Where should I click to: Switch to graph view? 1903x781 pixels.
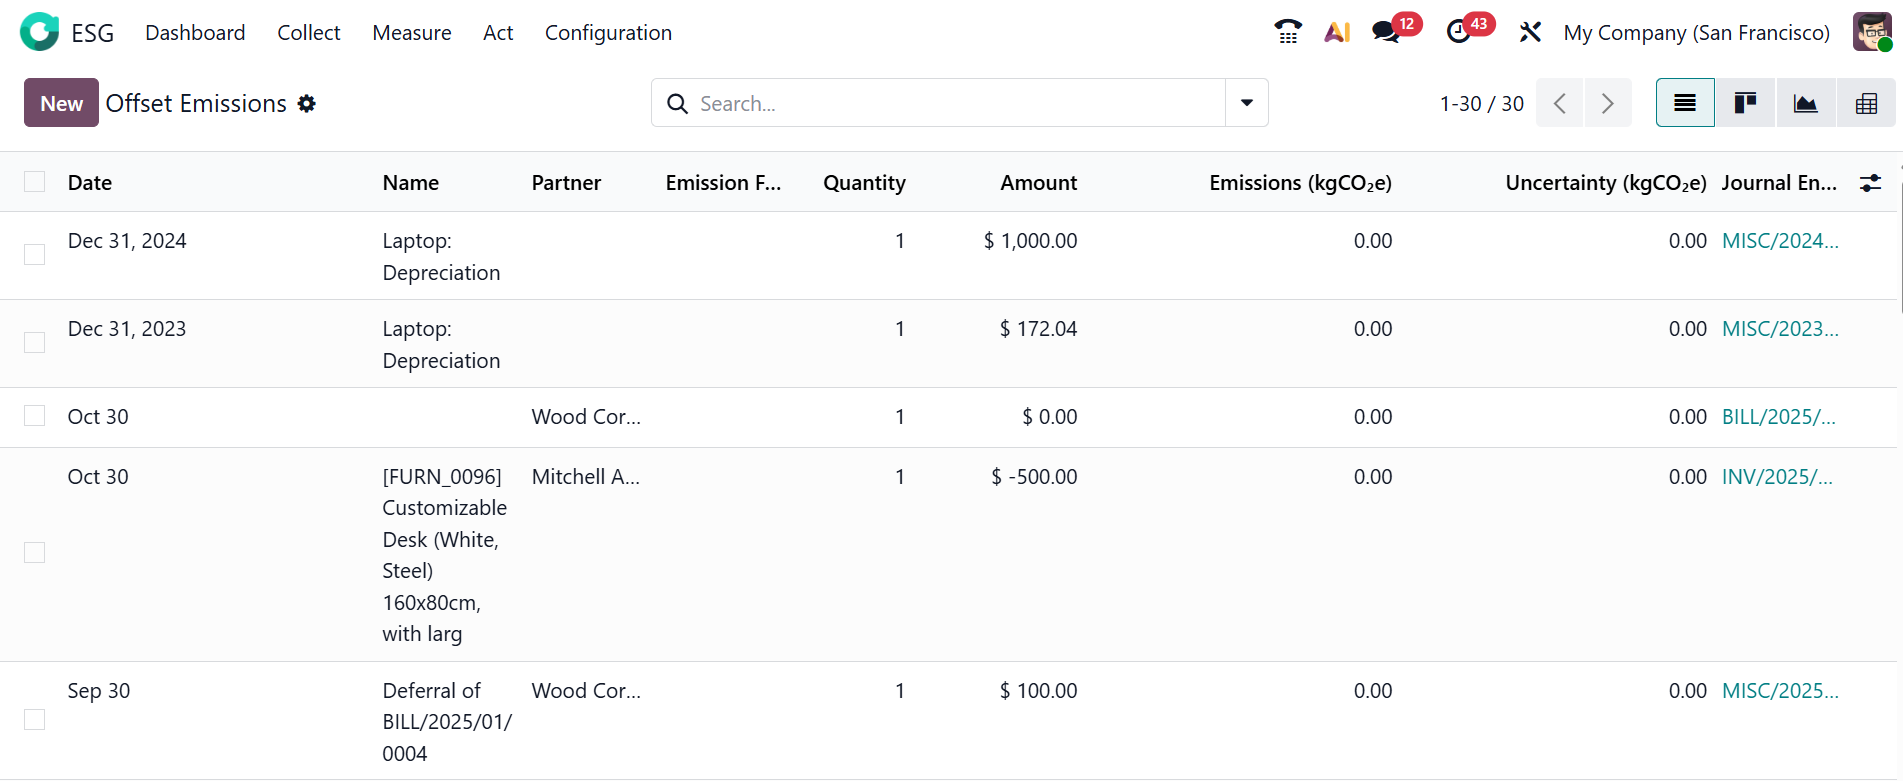tap(1805, 103)
